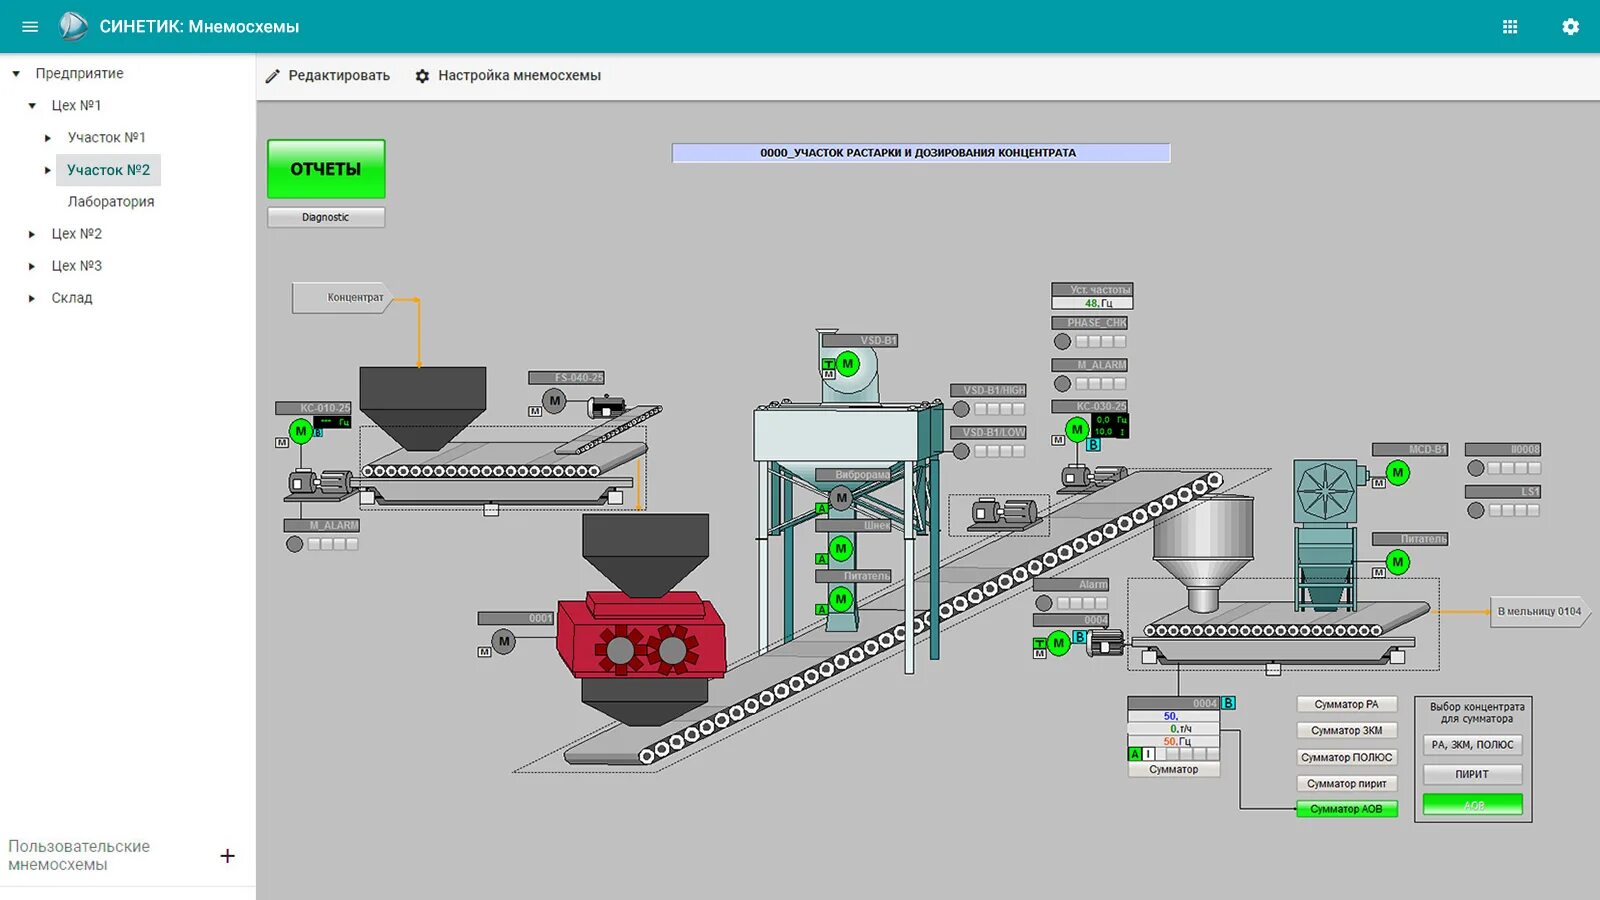Click the Diagnostic button

(326, 217)
